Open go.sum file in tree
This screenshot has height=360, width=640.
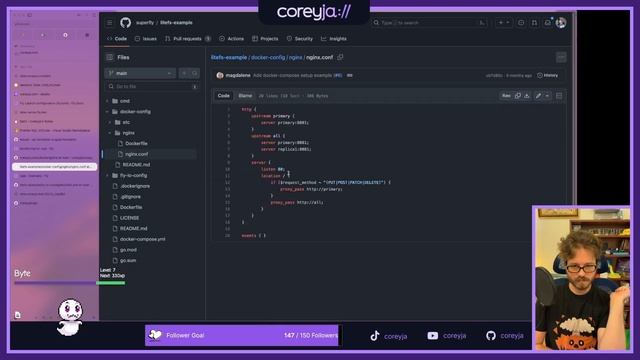tap(128, 260)
